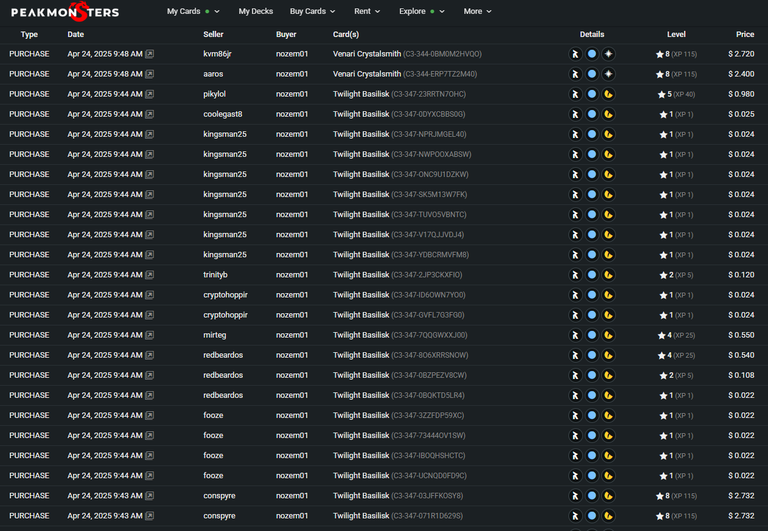Viewport: 768px width, 531px height.
Task: Click the Buyer column header
Action: 286,34
